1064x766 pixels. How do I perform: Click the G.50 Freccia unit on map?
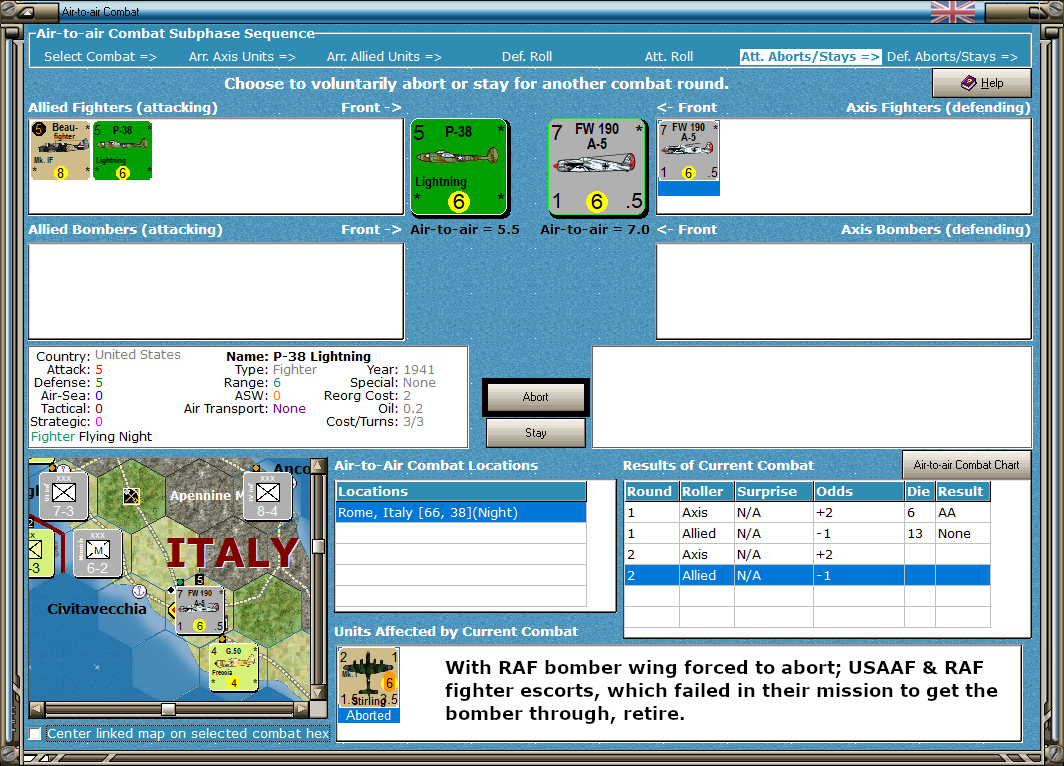click(233, 668)
